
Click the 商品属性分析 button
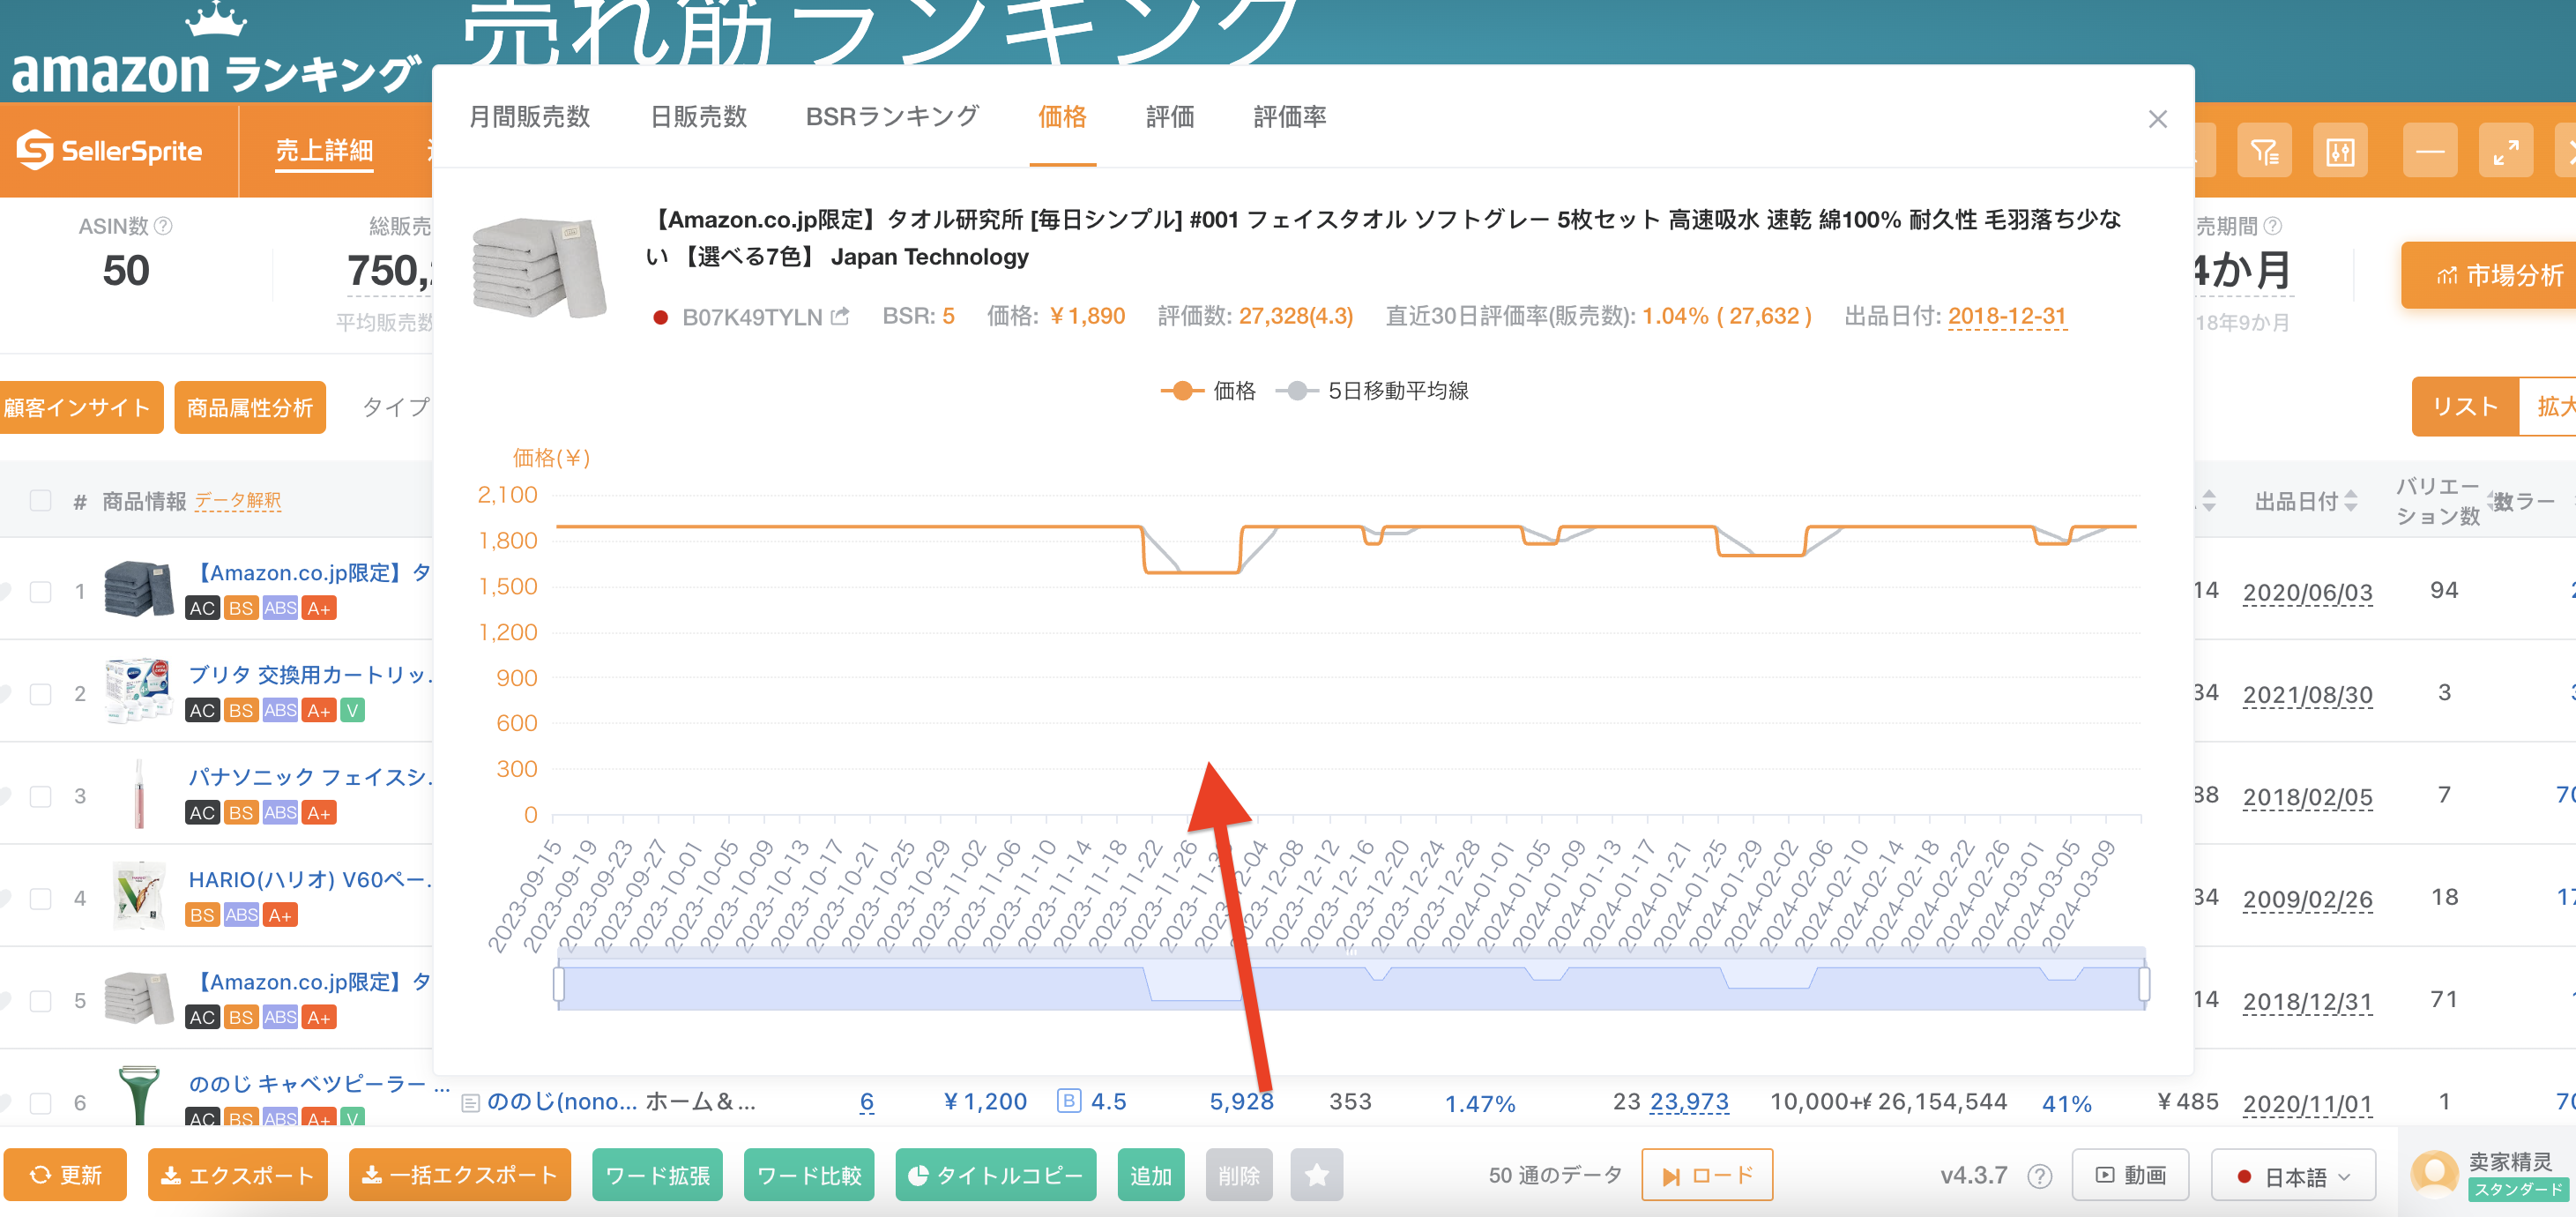pos(250,408)
